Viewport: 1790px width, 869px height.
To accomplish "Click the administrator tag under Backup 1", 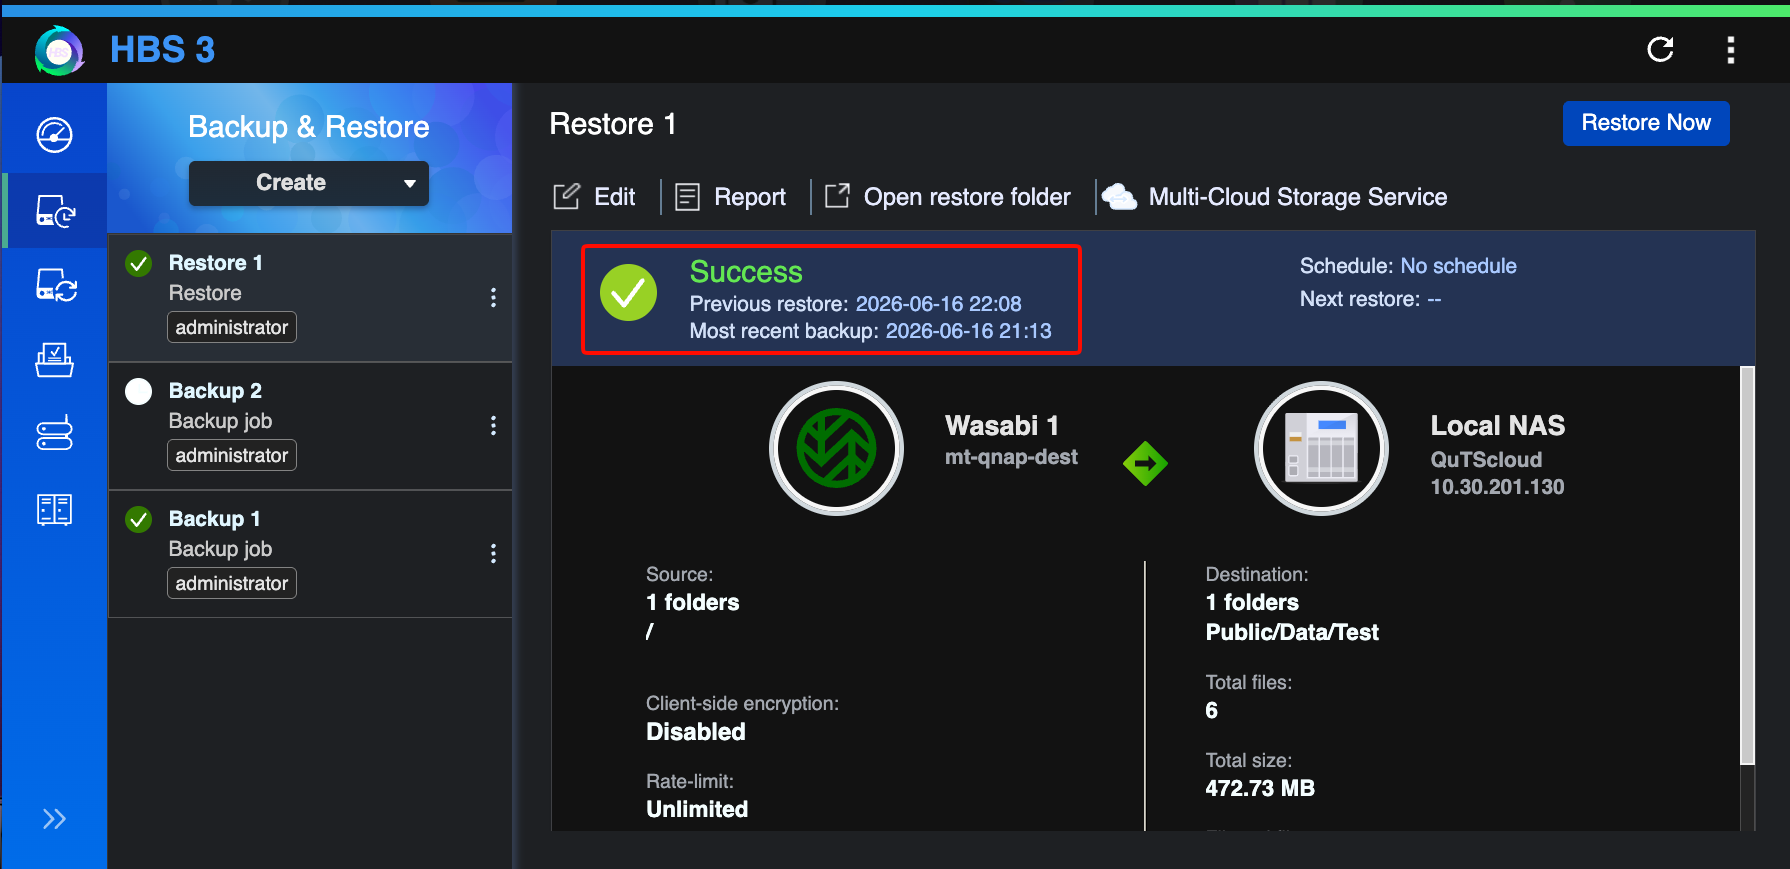I will click(232, 583).
